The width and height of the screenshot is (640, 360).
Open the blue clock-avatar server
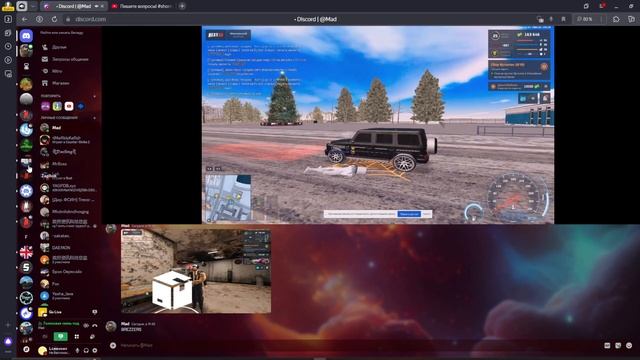[26, 130]
